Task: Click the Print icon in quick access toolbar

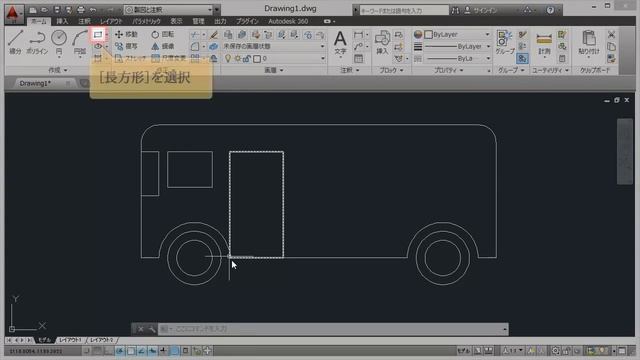Action: coord(81,10)
